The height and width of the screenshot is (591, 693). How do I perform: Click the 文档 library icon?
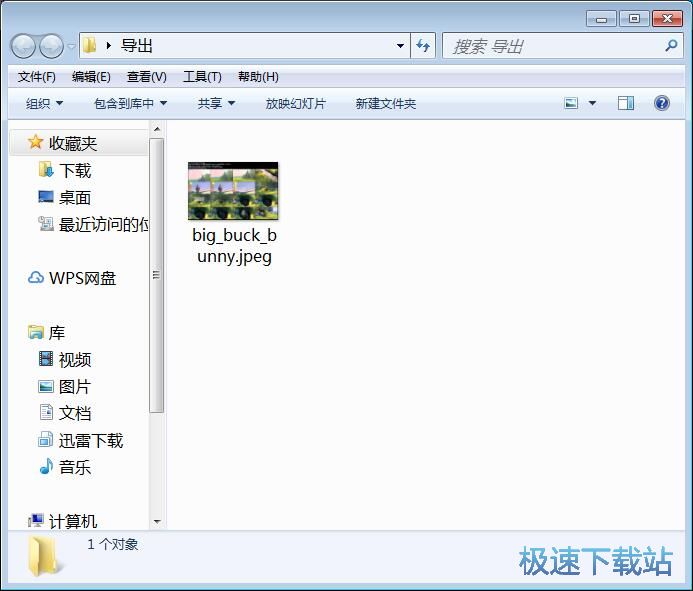click(46, 412)
